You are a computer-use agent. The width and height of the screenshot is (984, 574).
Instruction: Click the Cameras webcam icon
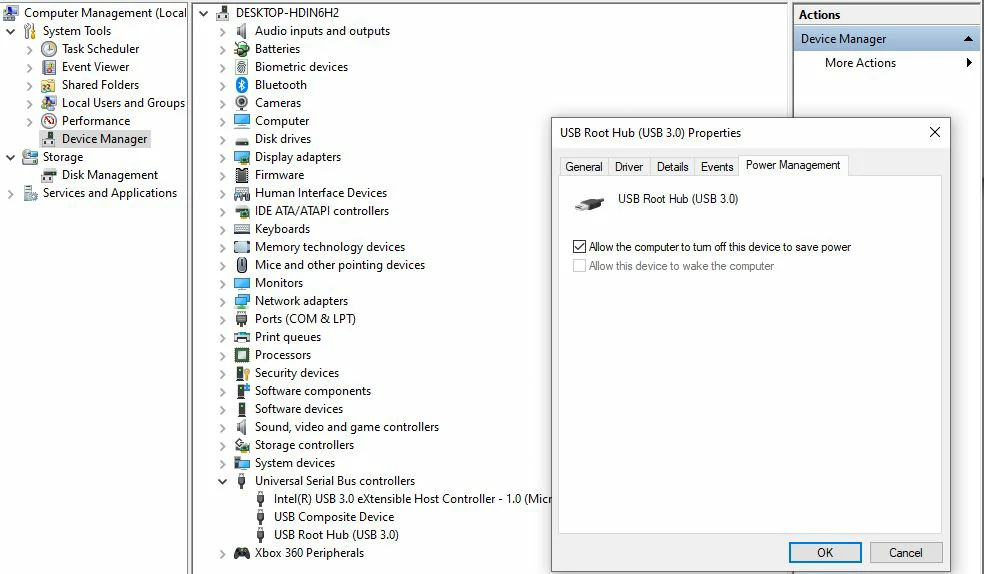pos(242,103)
